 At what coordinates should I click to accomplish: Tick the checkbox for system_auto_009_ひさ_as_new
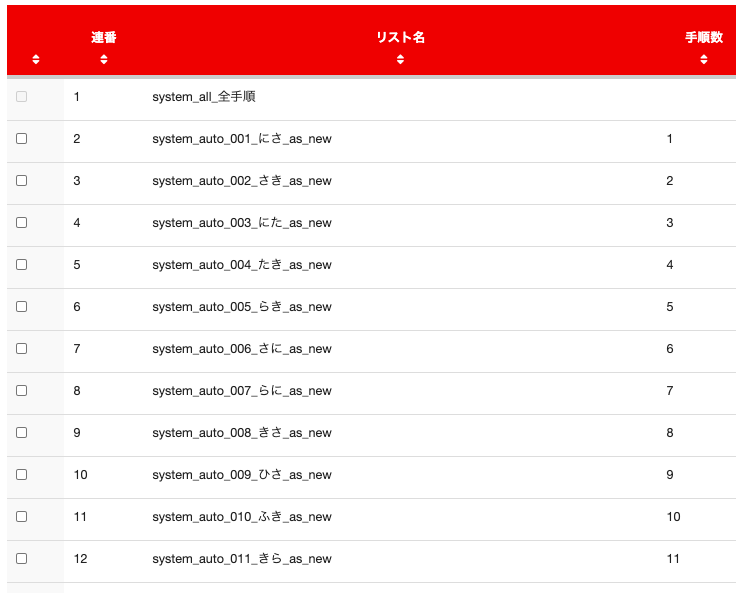pos(22,475)
